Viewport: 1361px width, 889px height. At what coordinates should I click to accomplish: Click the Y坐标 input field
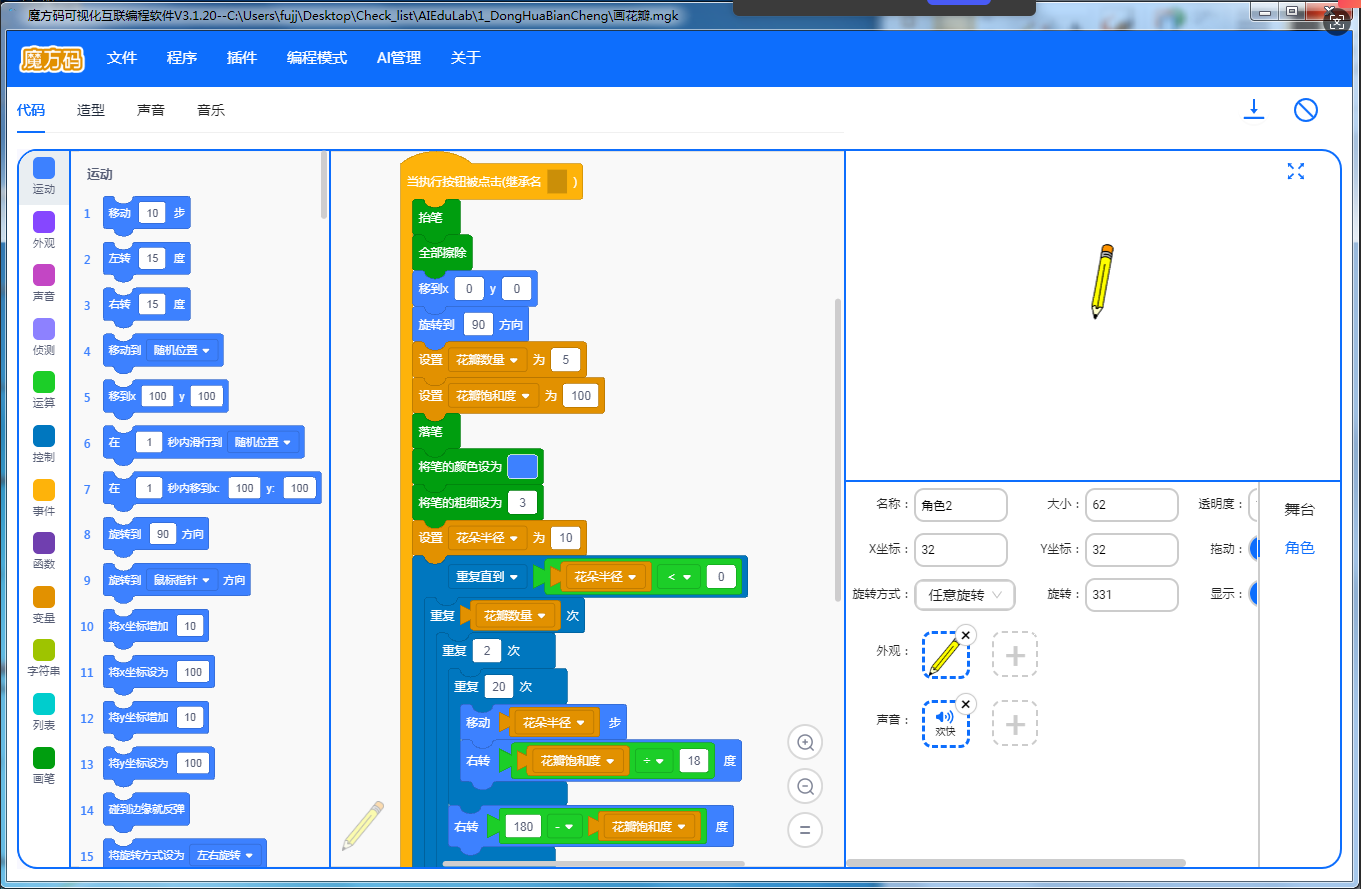1132,550
